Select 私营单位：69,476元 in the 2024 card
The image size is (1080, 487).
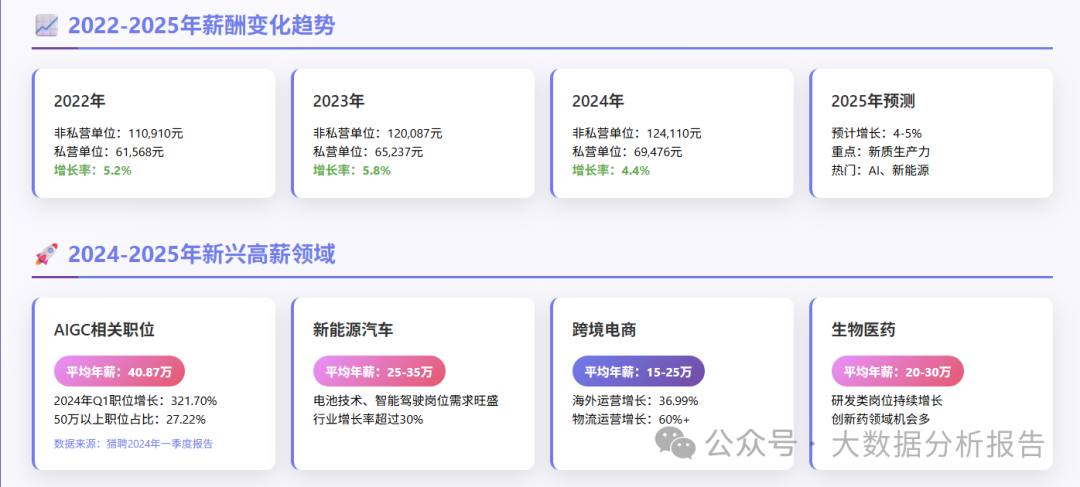point(627,152)
